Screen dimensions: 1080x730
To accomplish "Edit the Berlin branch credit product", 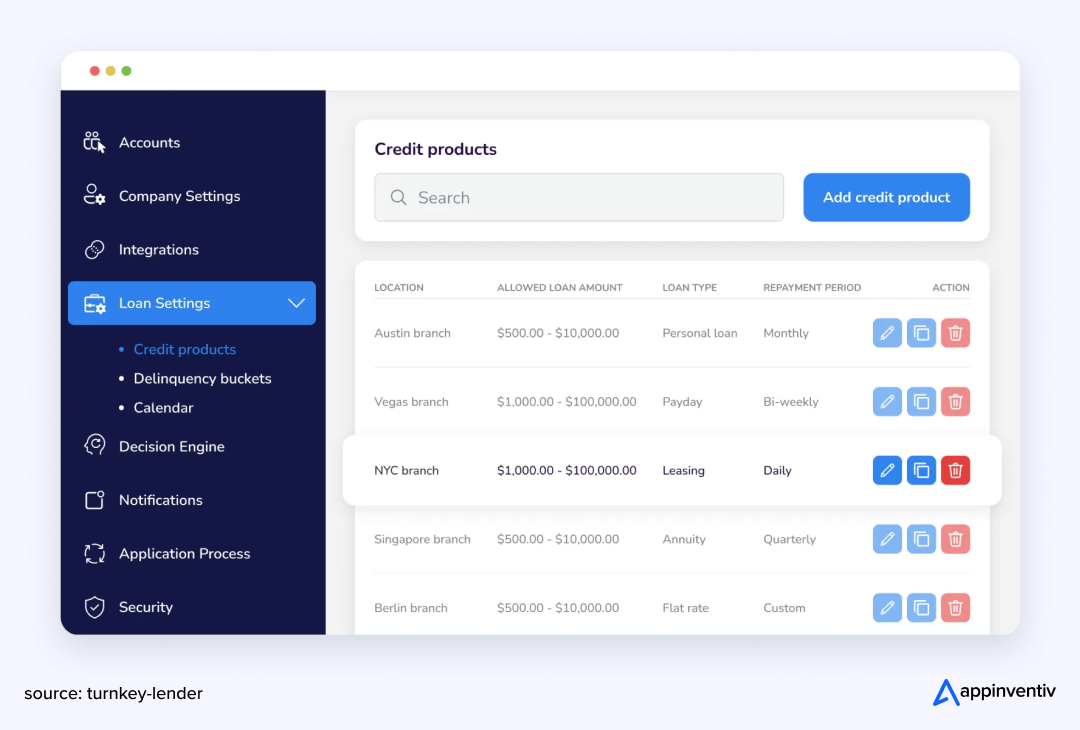I will tap(886, 608).
